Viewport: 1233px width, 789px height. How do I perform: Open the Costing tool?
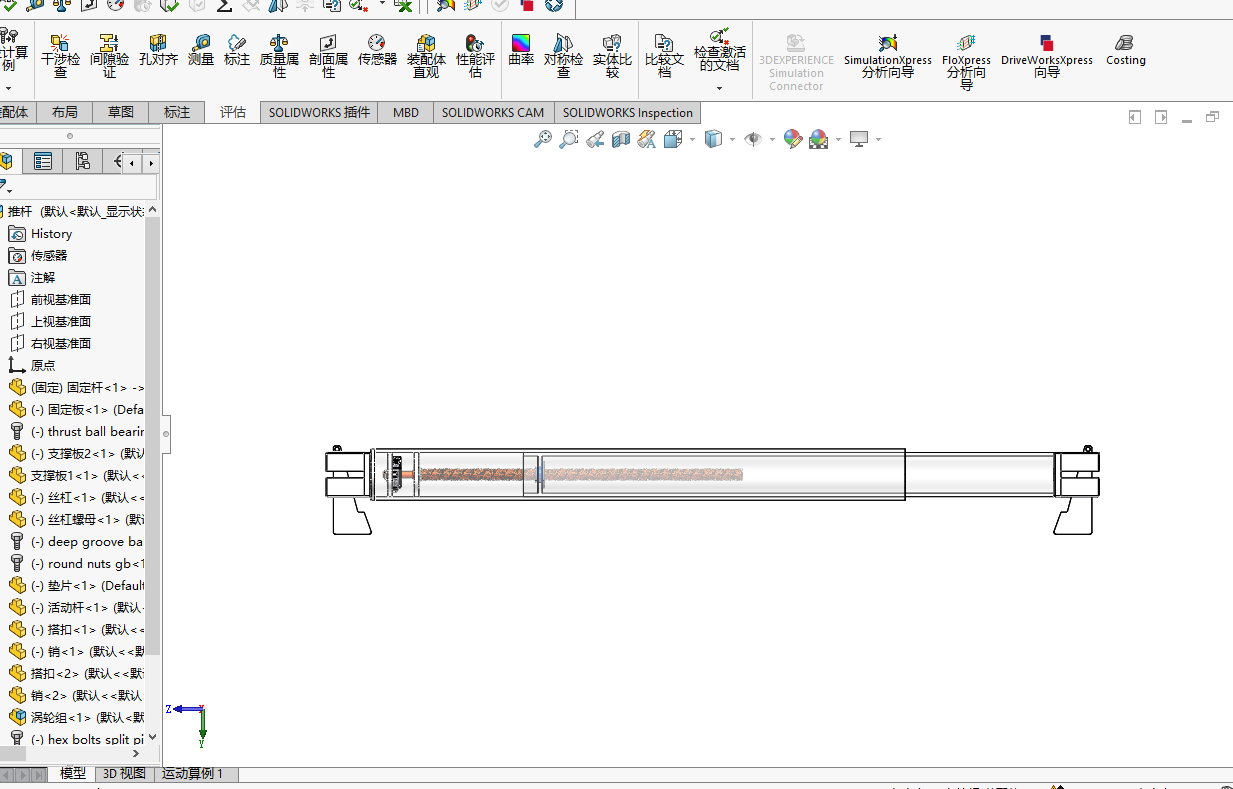(x=1125, y=50)
